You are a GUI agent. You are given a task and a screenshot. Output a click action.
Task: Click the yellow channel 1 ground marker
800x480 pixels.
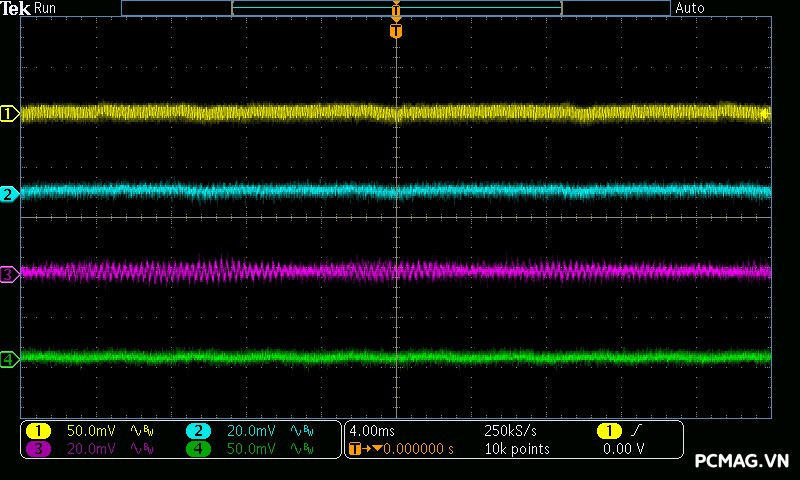point(9,114)
